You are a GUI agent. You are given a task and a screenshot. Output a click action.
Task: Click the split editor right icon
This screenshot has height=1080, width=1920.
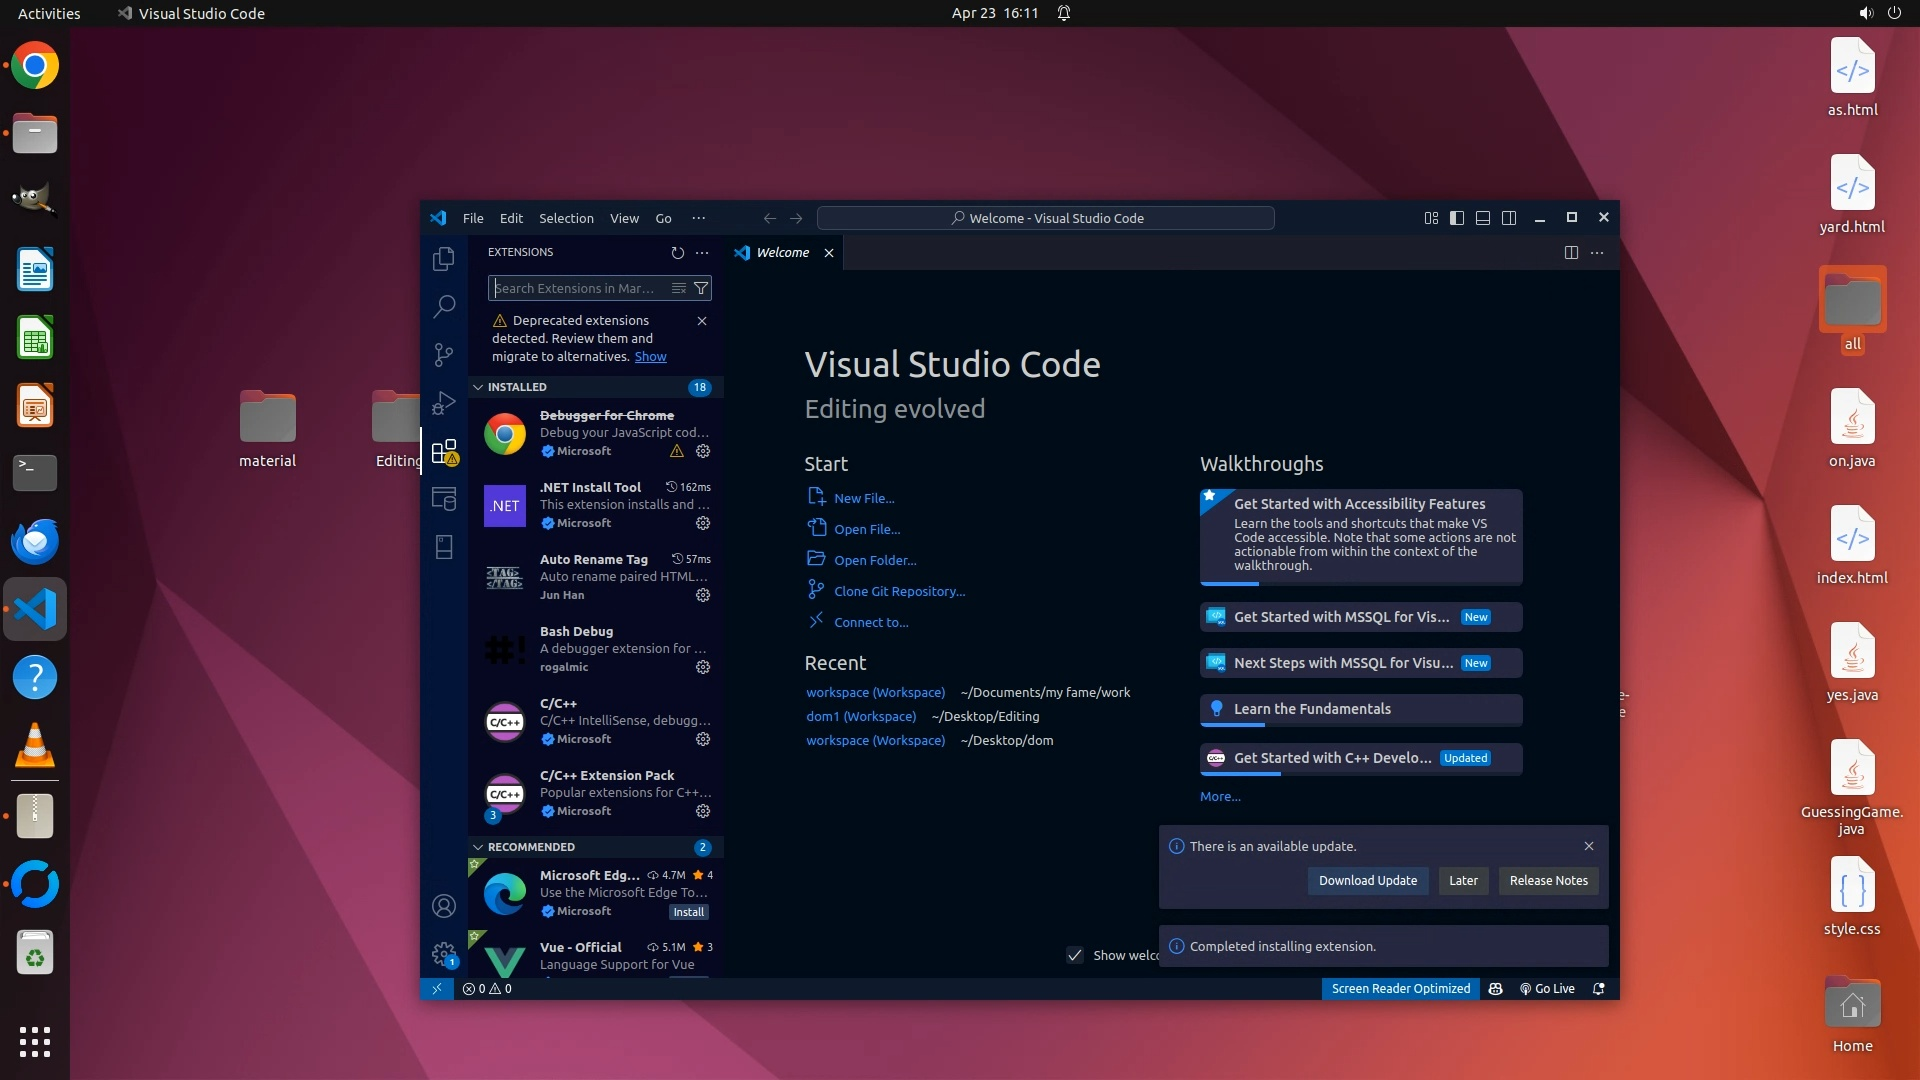pos(1571,253)
